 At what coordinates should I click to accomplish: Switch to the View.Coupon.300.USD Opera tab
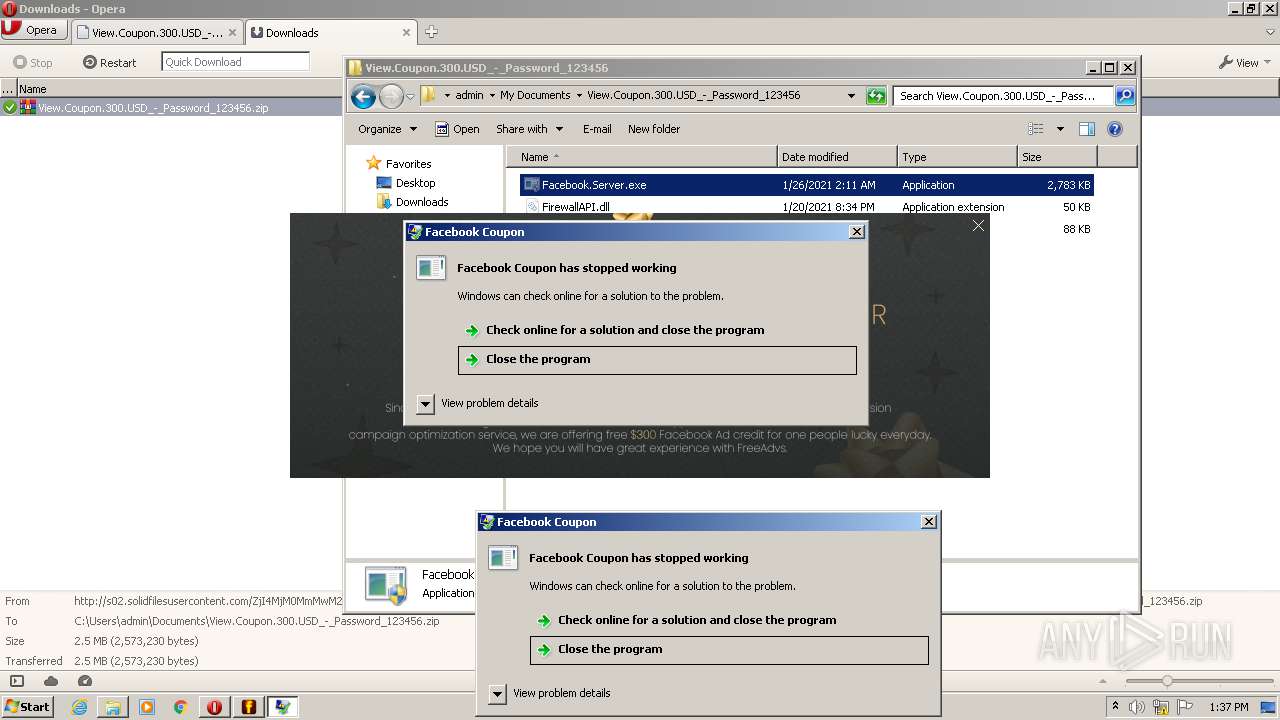click(x=158, y=32)
